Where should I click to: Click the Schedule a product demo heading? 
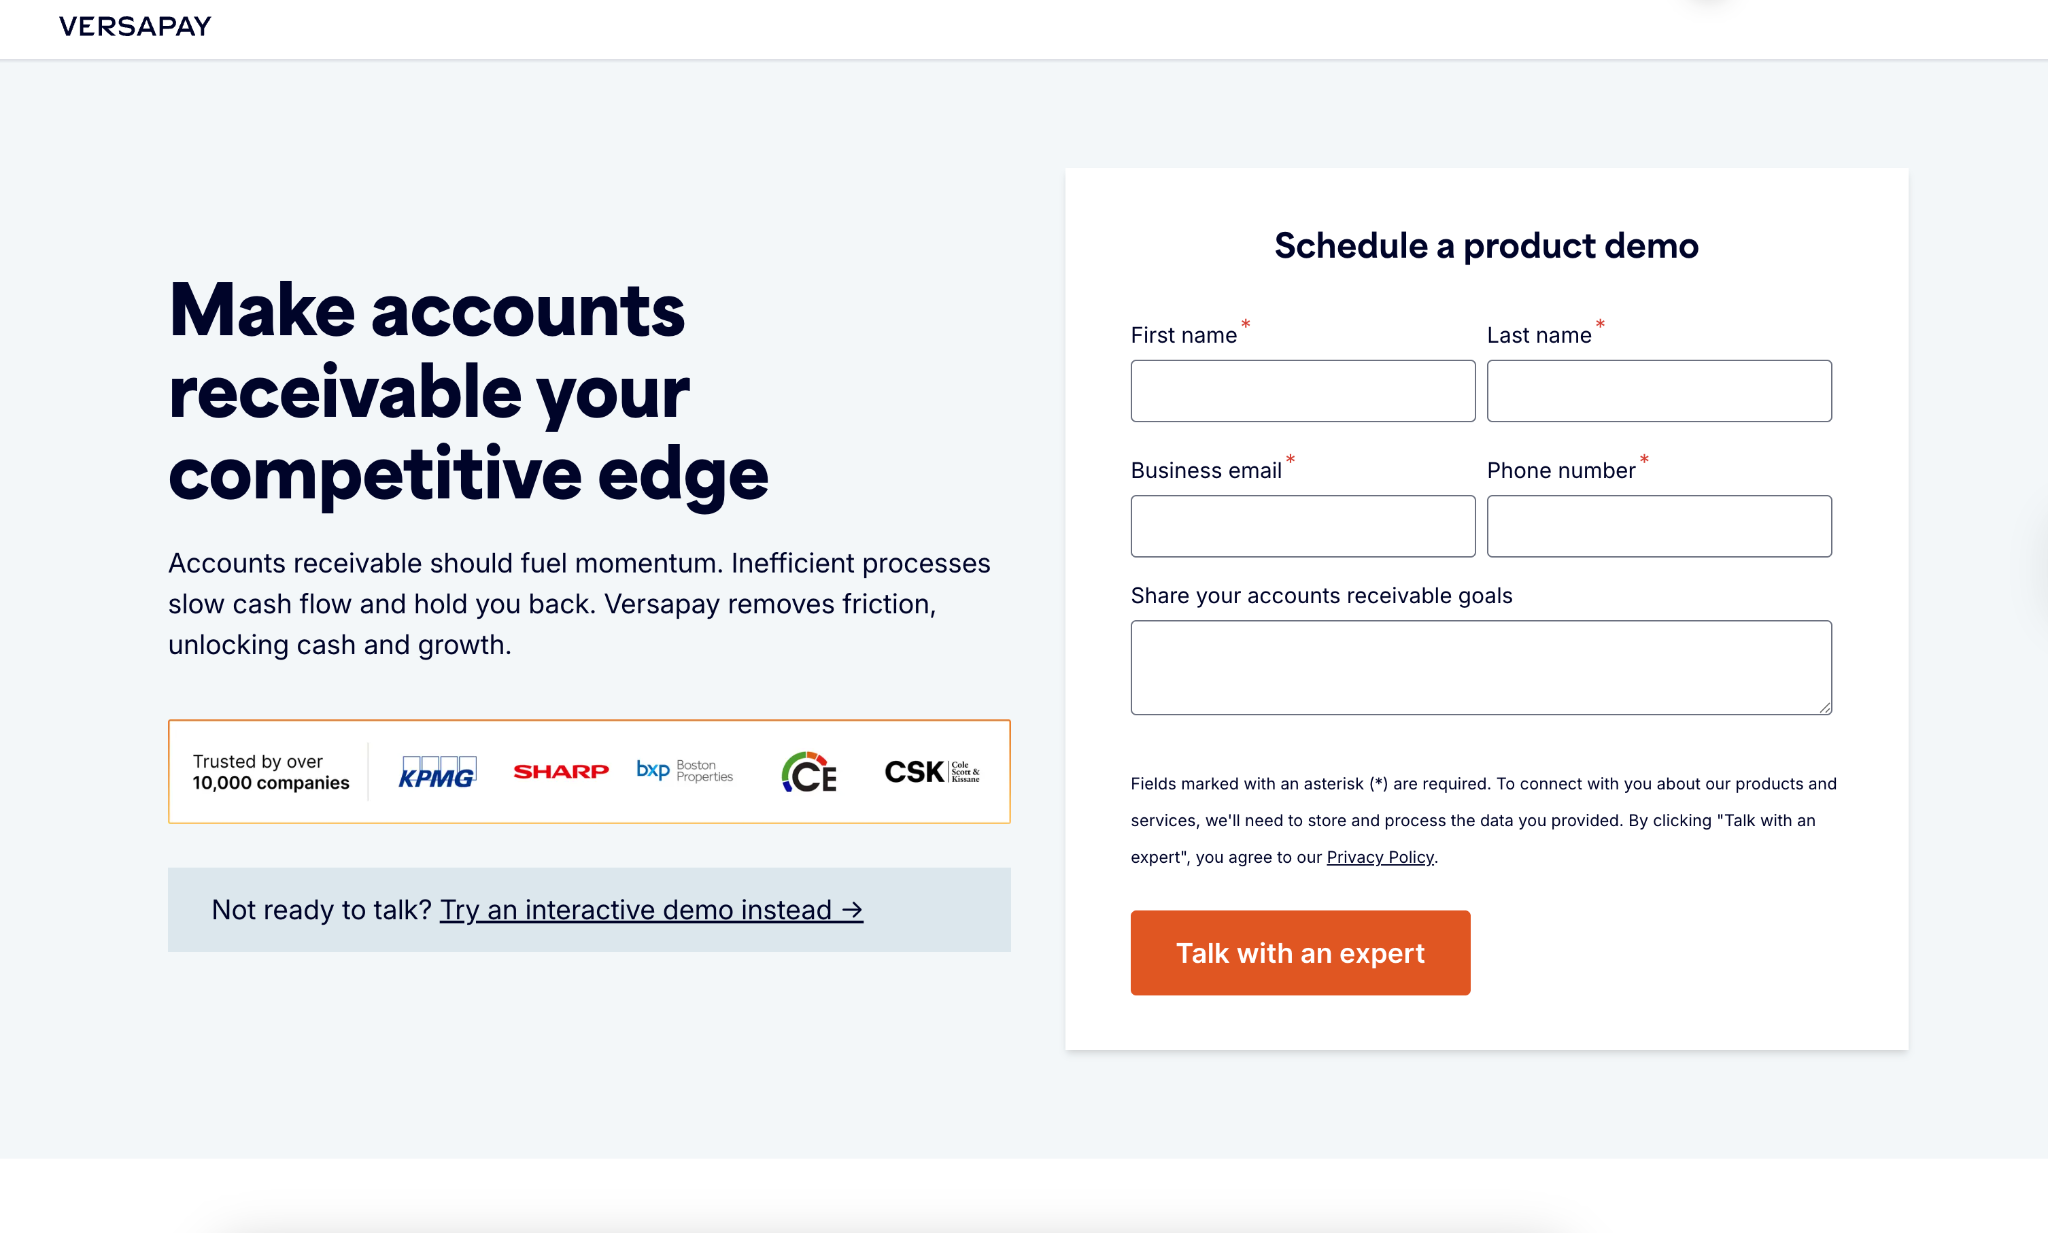[1486, 246]
